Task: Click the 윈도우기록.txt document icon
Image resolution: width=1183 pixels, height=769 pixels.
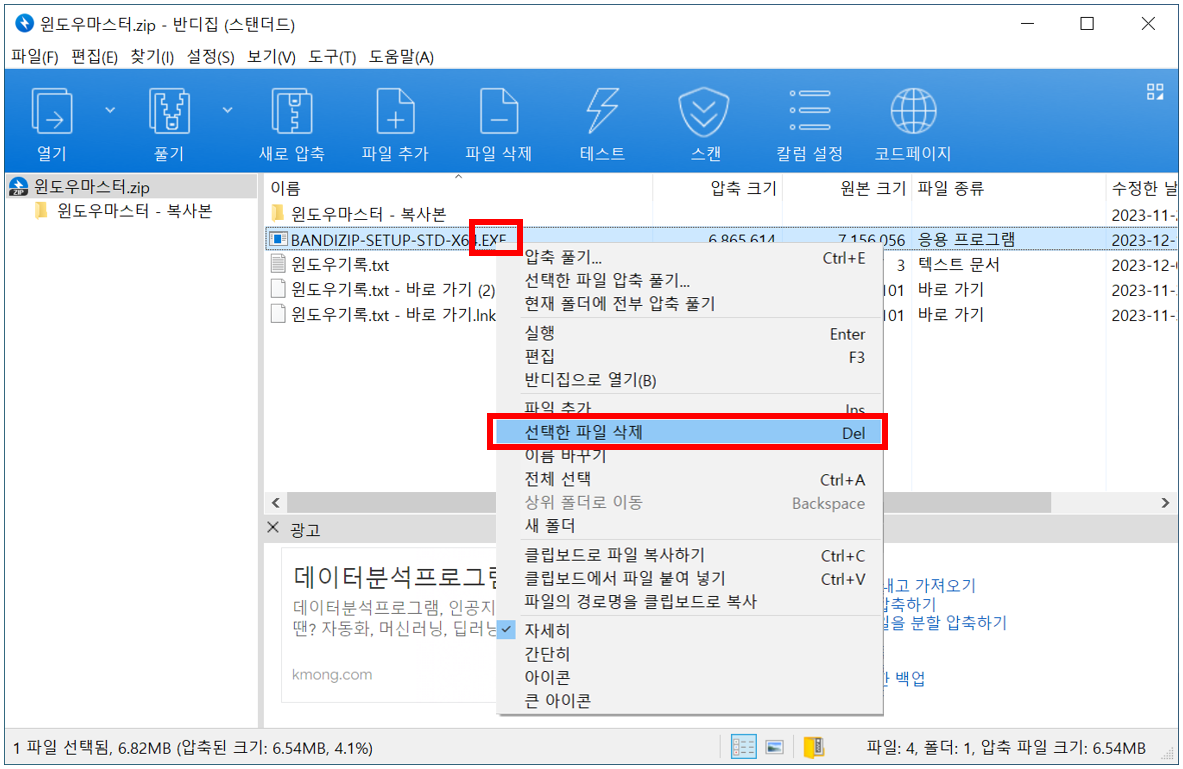Action: [278, 264]
